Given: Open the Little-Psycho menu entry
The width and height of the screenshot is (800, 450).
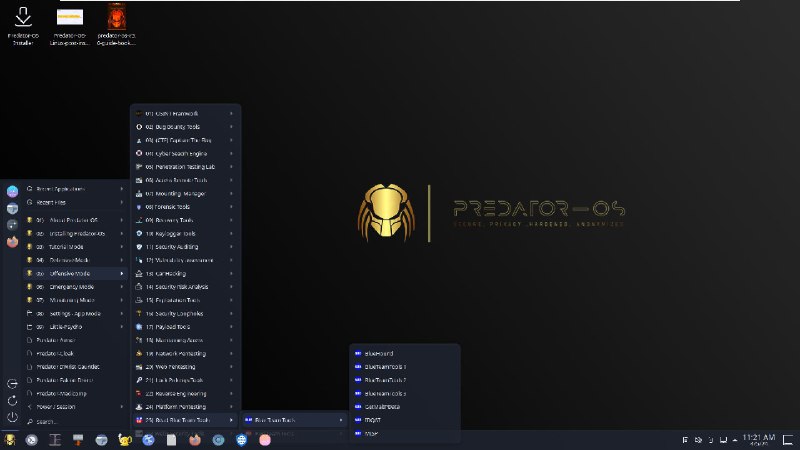Looking at the screenshot, I should [x=76, y=327].
